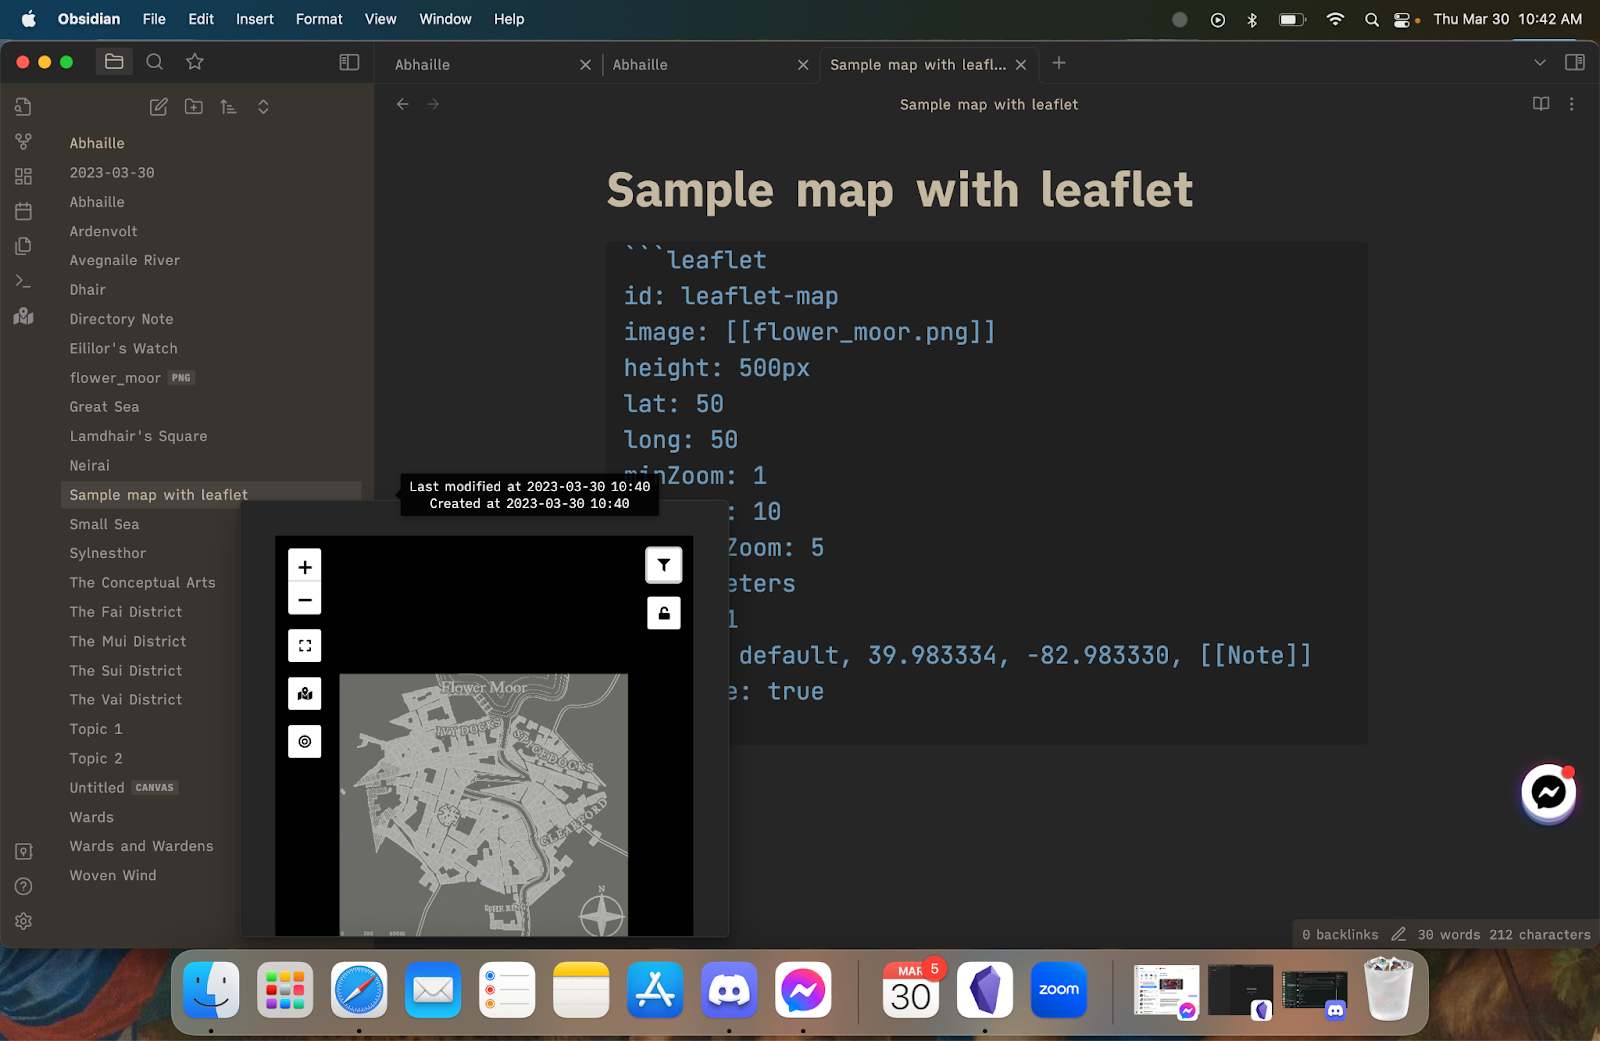Create a new note in the file explorer
Image resolution: width=1600 pixels, height=1041 pixels.
coord(159,107)
